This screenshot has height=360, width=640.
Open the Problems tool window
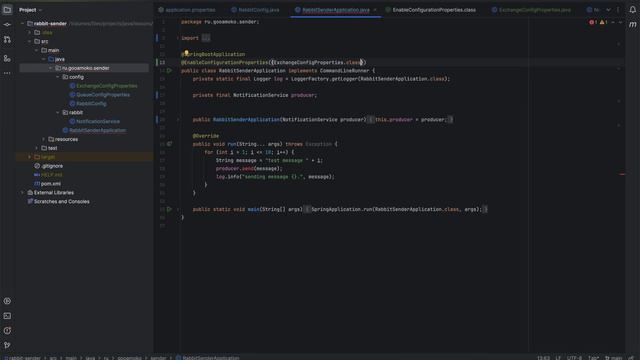pos(7,331)
